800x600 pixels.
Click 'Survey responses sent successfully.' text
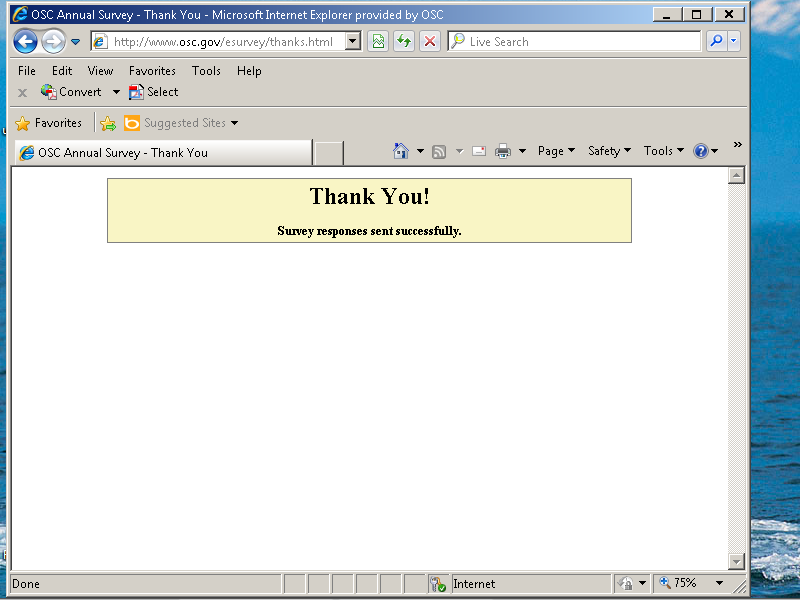coord(369,231)
